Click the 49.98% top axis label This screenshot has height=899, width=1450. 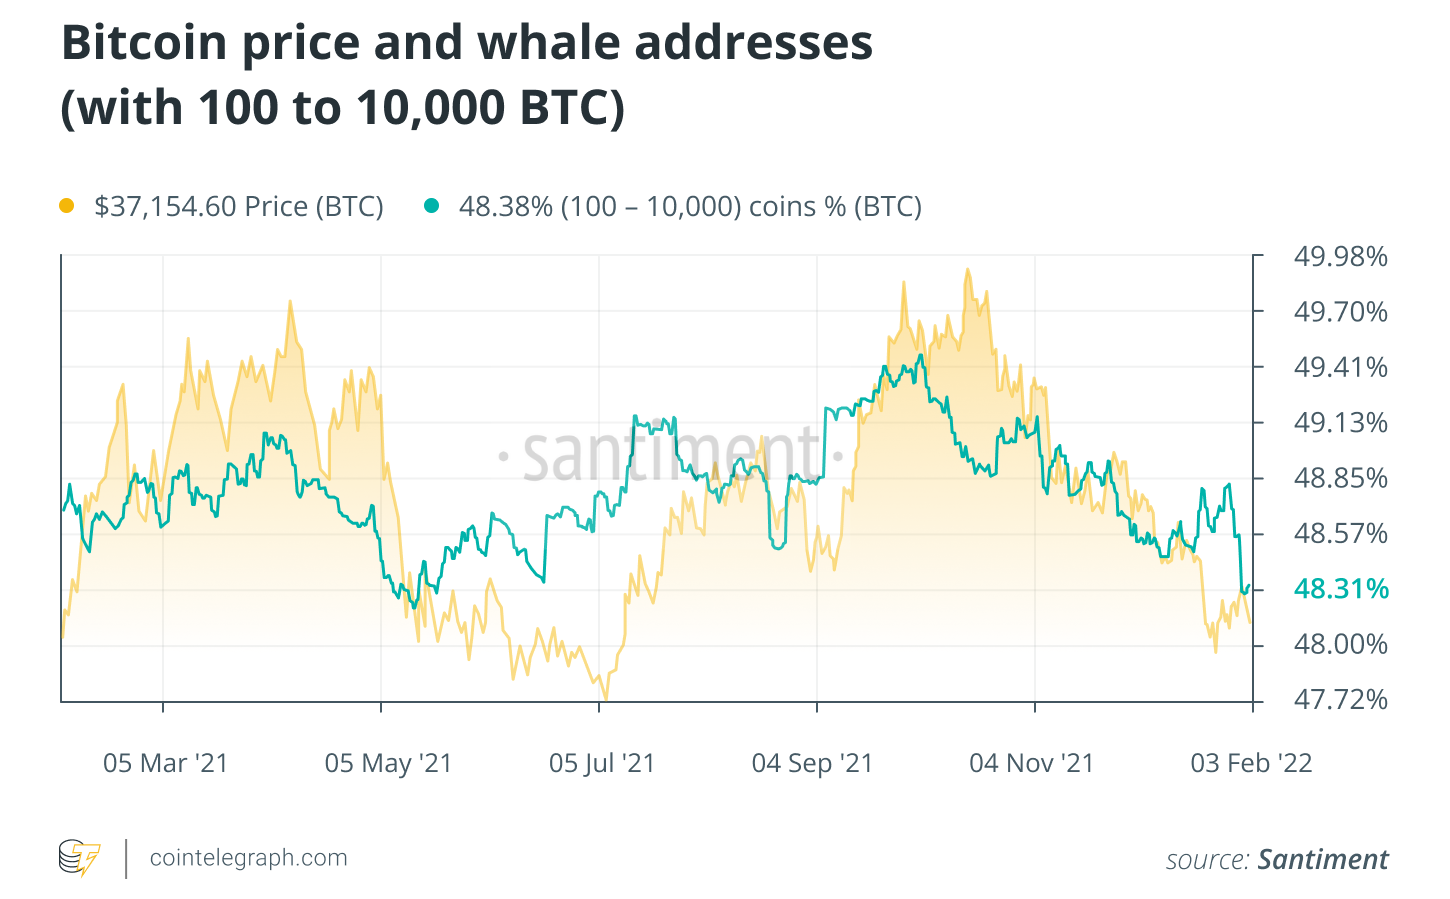[x=1341, y=257]
